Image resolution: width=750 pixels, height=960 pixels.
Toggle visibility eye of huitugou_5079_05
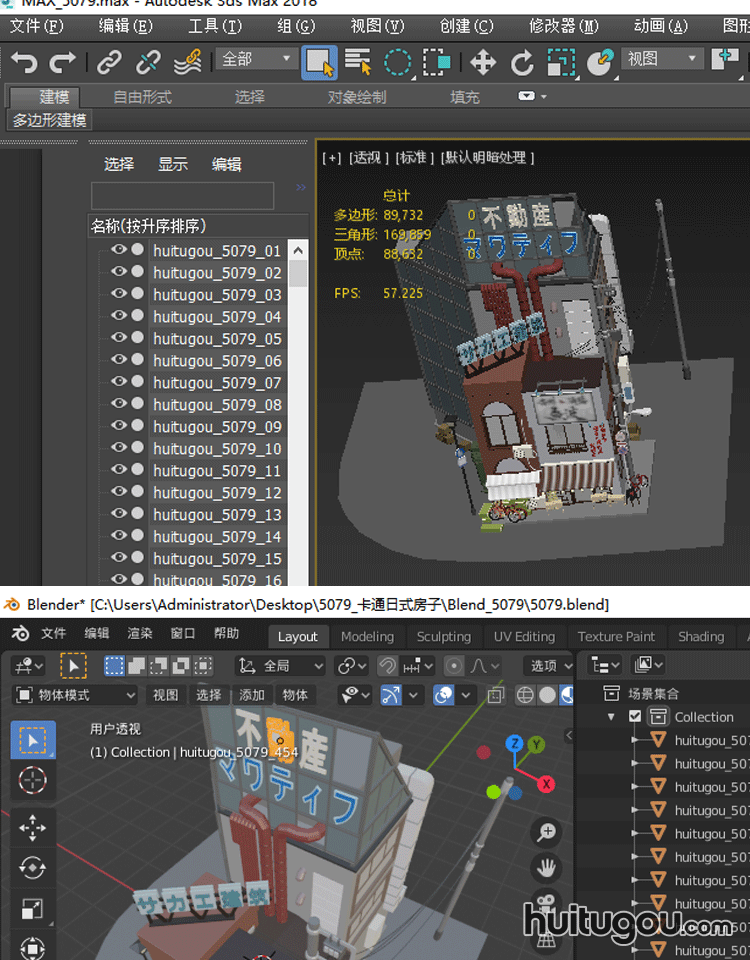[x=118, y=338]
